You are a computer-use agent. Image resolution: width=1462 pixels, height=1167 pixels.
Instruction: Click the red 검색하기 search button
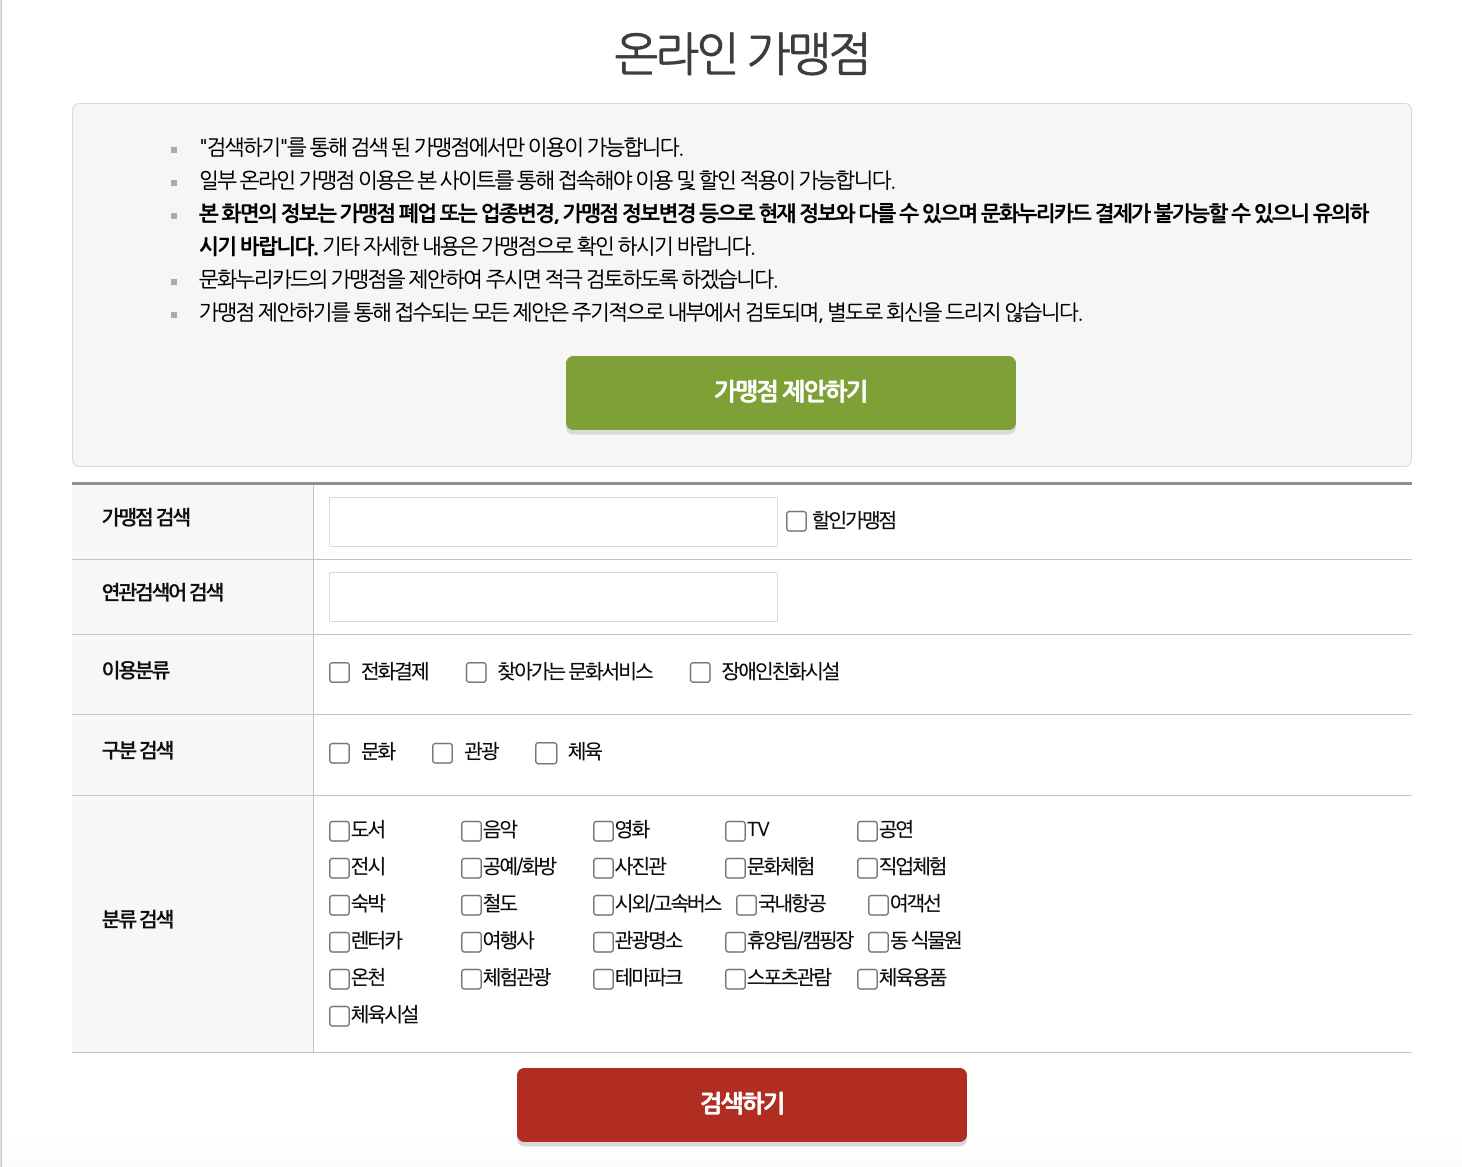coord(740,1103)
